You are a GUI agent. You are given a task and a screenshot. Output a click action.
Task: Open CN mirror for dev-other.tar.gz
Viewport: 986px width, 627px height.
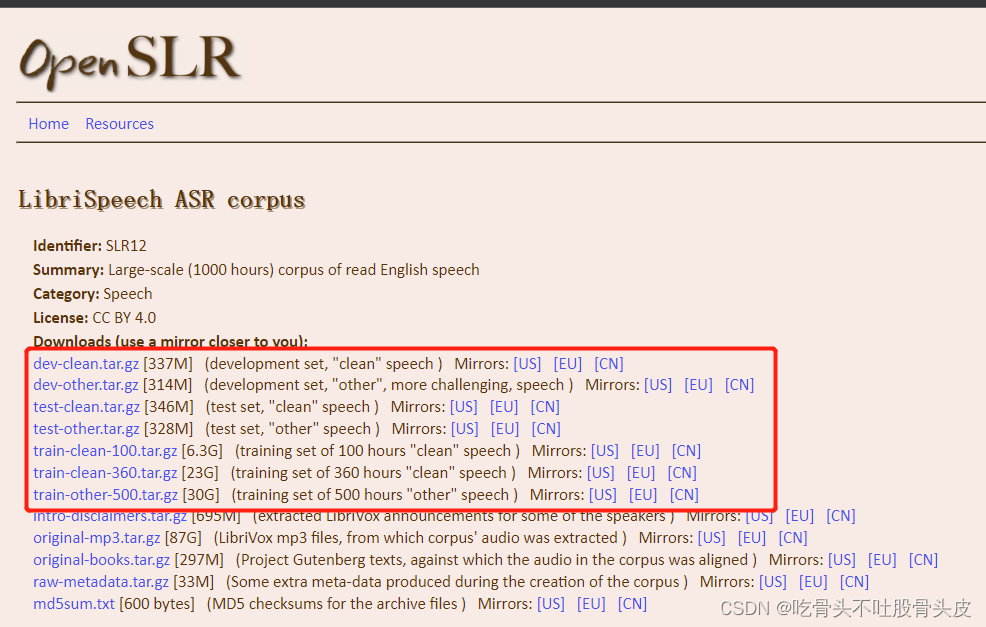[x=740, y=385]
